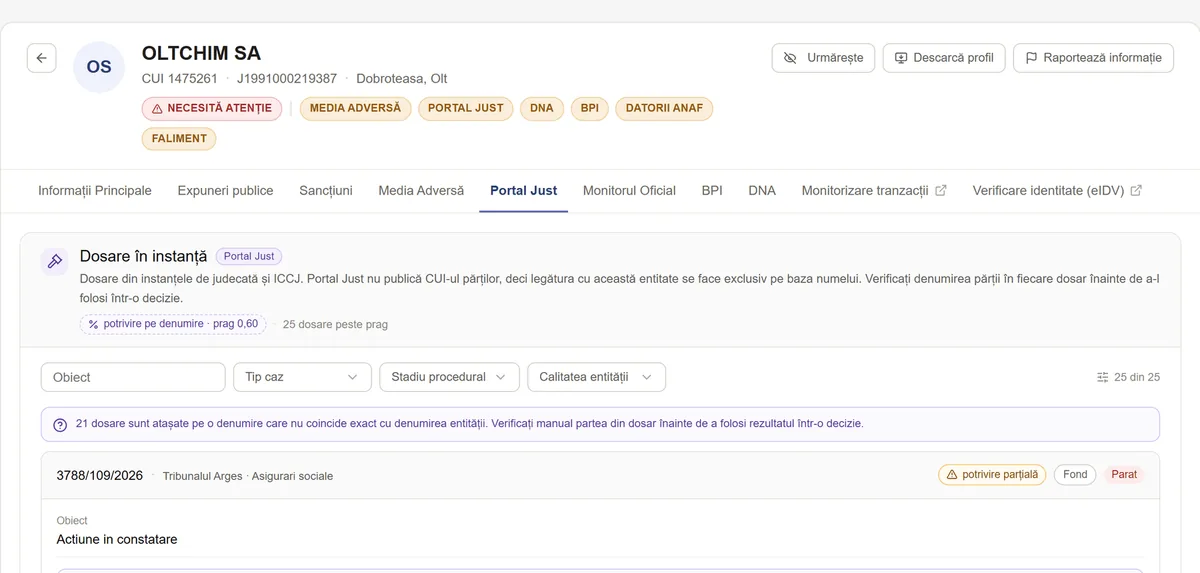This screenshot has height=573, width=1200.
Task: Click the OS company avatar
Action: coord(99,67)
